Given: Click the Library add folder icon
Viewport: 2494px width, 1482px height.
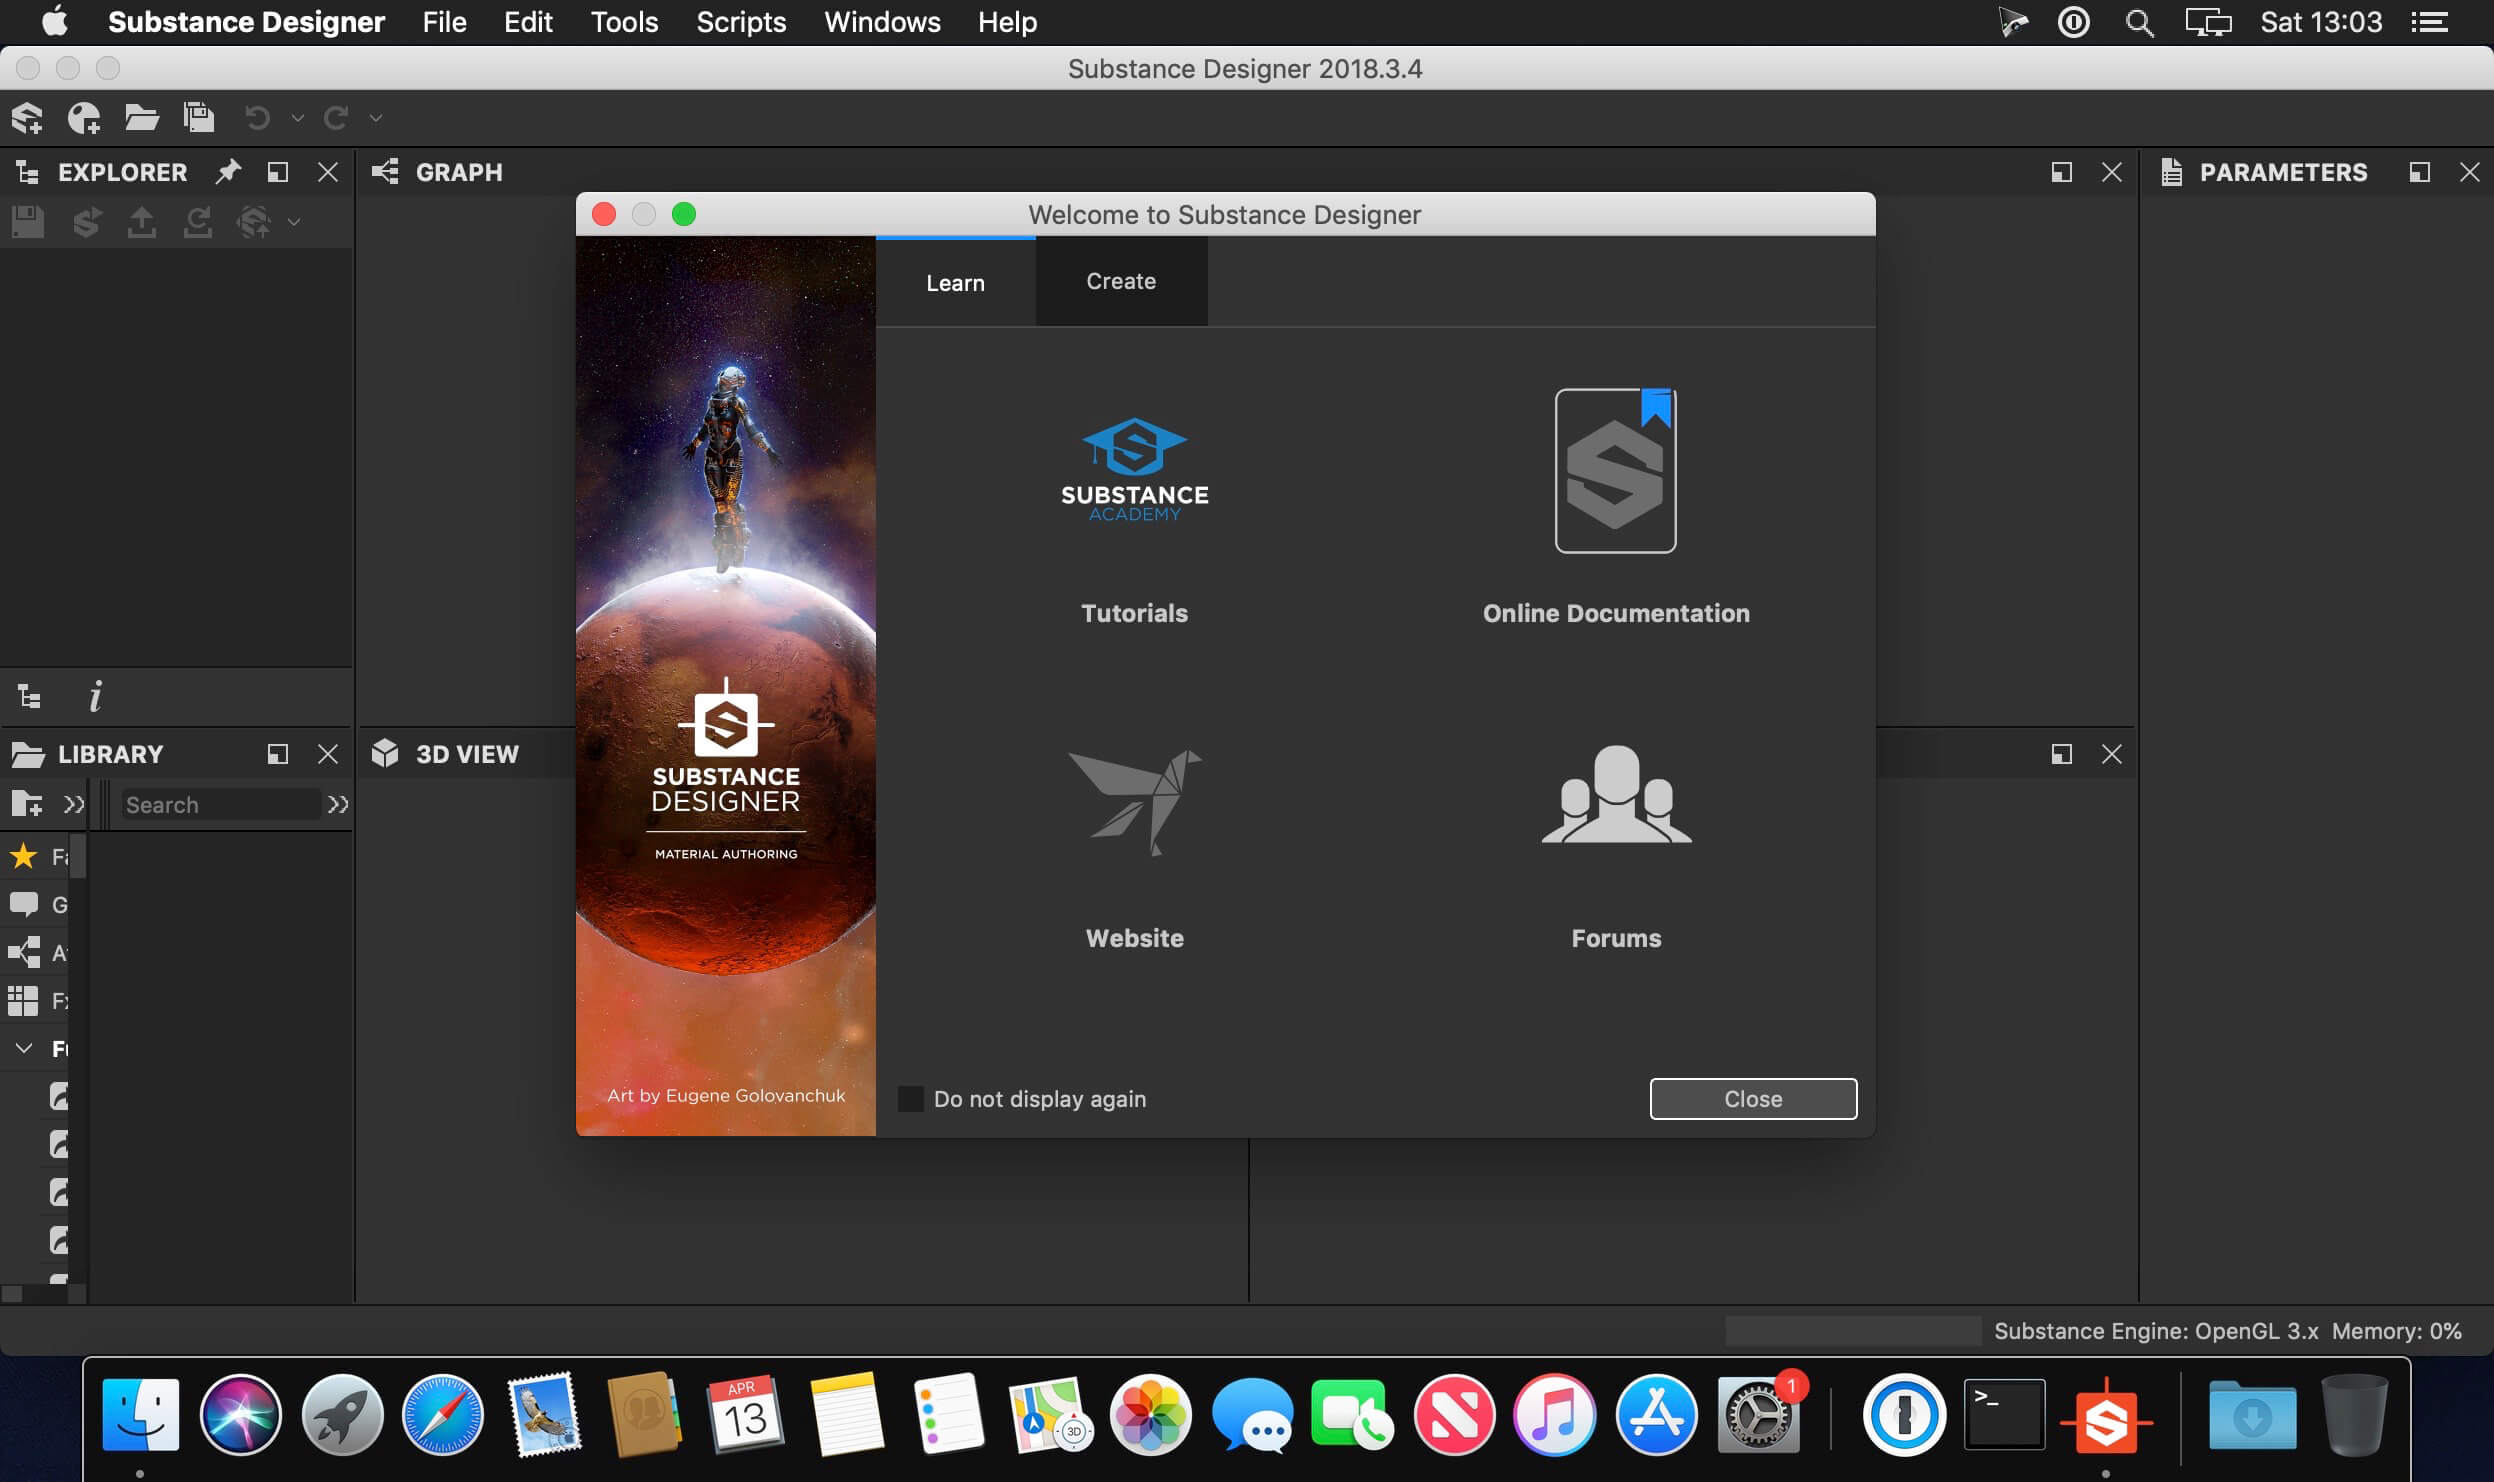Looking at the screenshot, I should coord(27,804).
